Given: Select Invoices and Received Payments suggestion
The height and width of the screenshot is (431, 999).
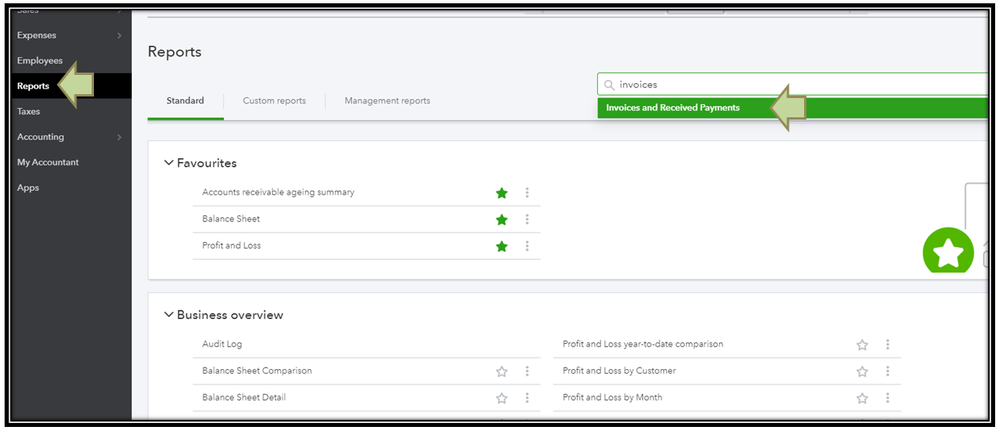Looking at the screenshot, I should [x=793, y=108].
